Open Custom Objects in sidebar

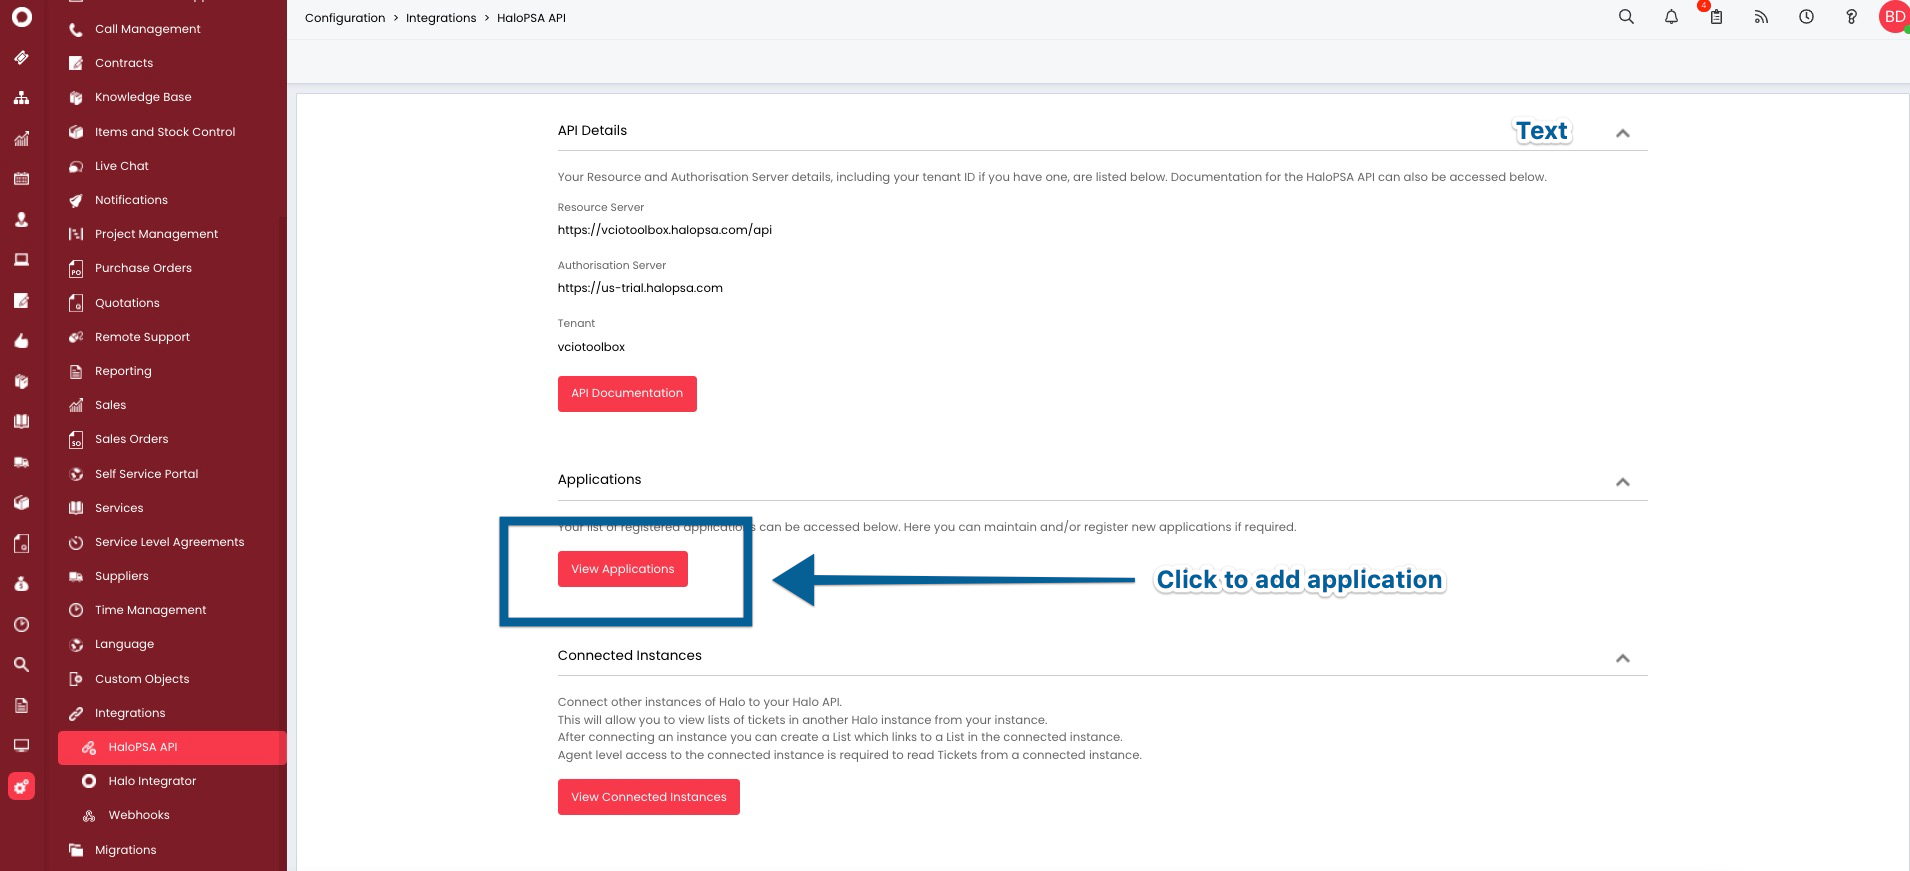(x=142, y=679)
